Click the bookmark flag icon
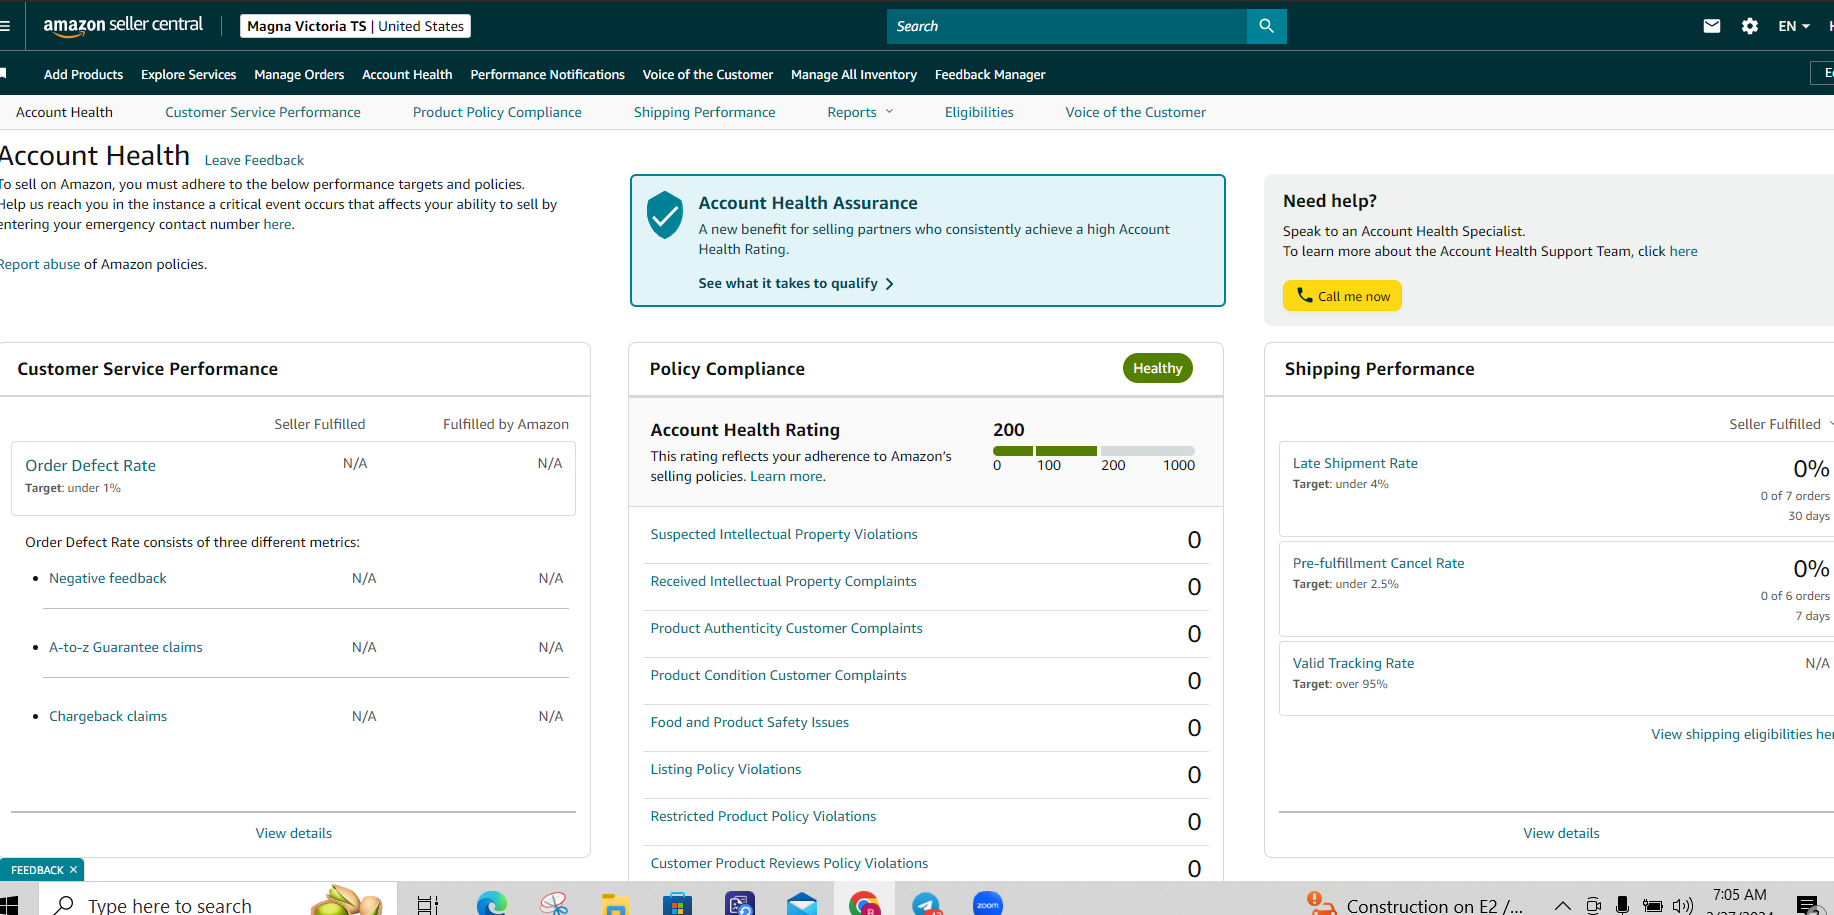The height and width of the screenshot is (915, 1834). (4, 73)
